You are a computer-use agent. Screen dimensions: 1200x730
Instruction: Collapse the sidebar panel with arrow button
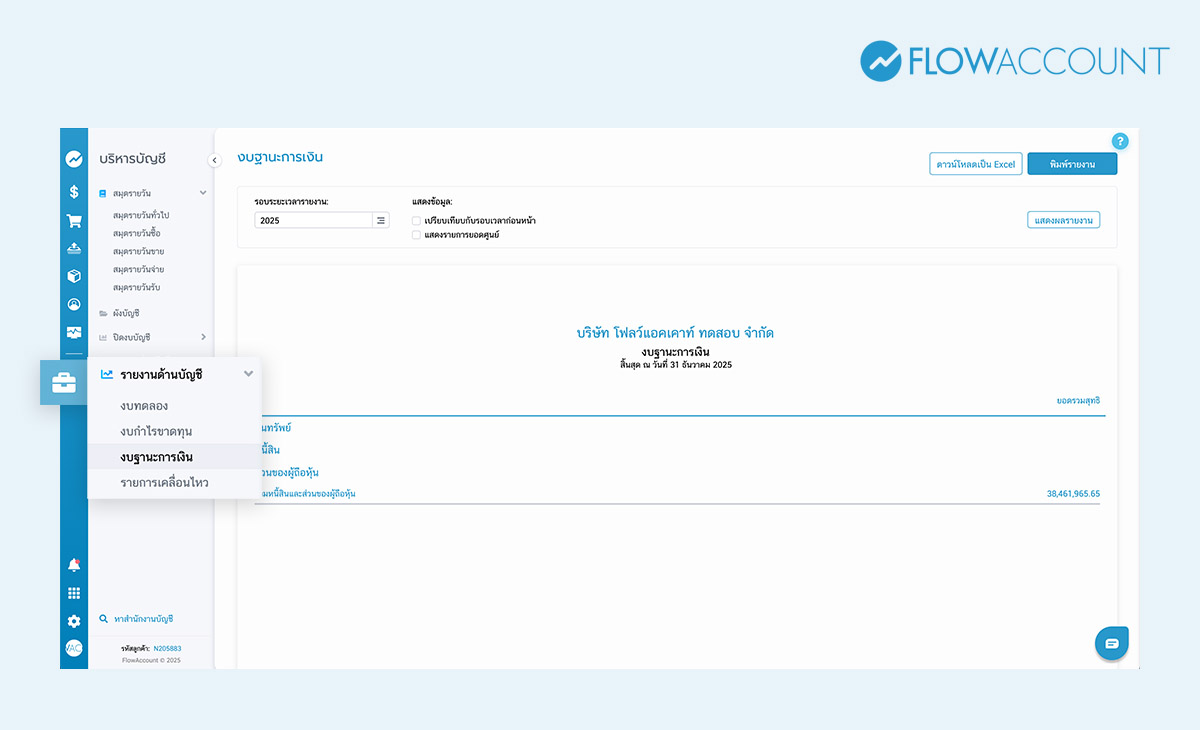214,160
